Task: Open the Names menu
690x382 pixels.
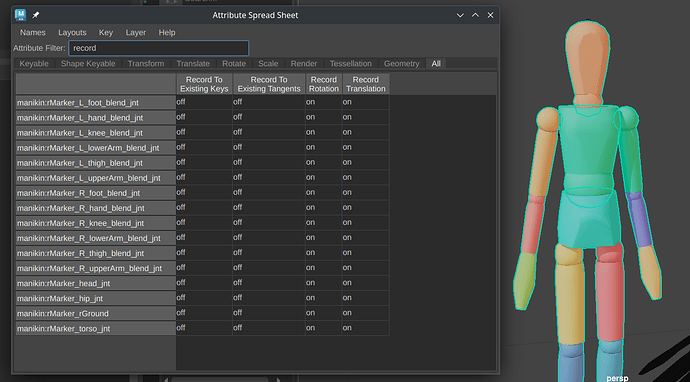Action: [33, 33]
